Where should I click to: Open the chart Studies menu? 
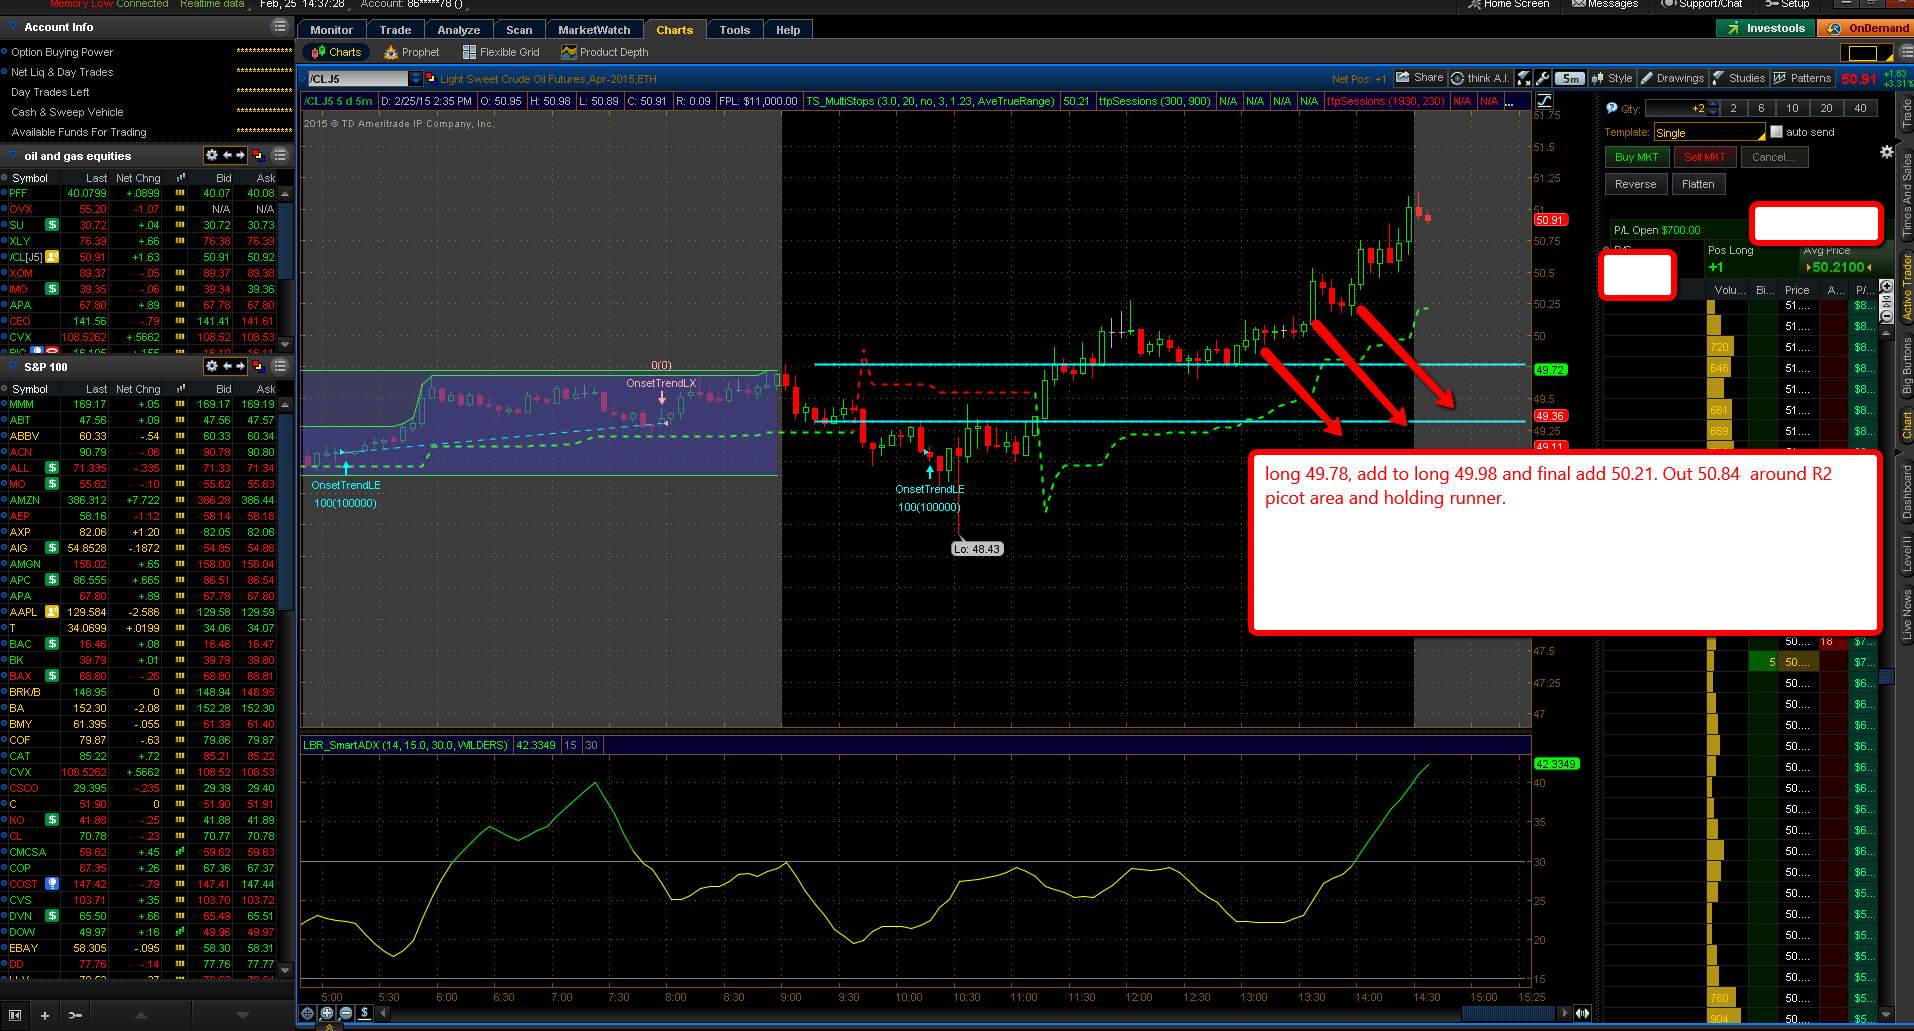tap(1739, 78)
